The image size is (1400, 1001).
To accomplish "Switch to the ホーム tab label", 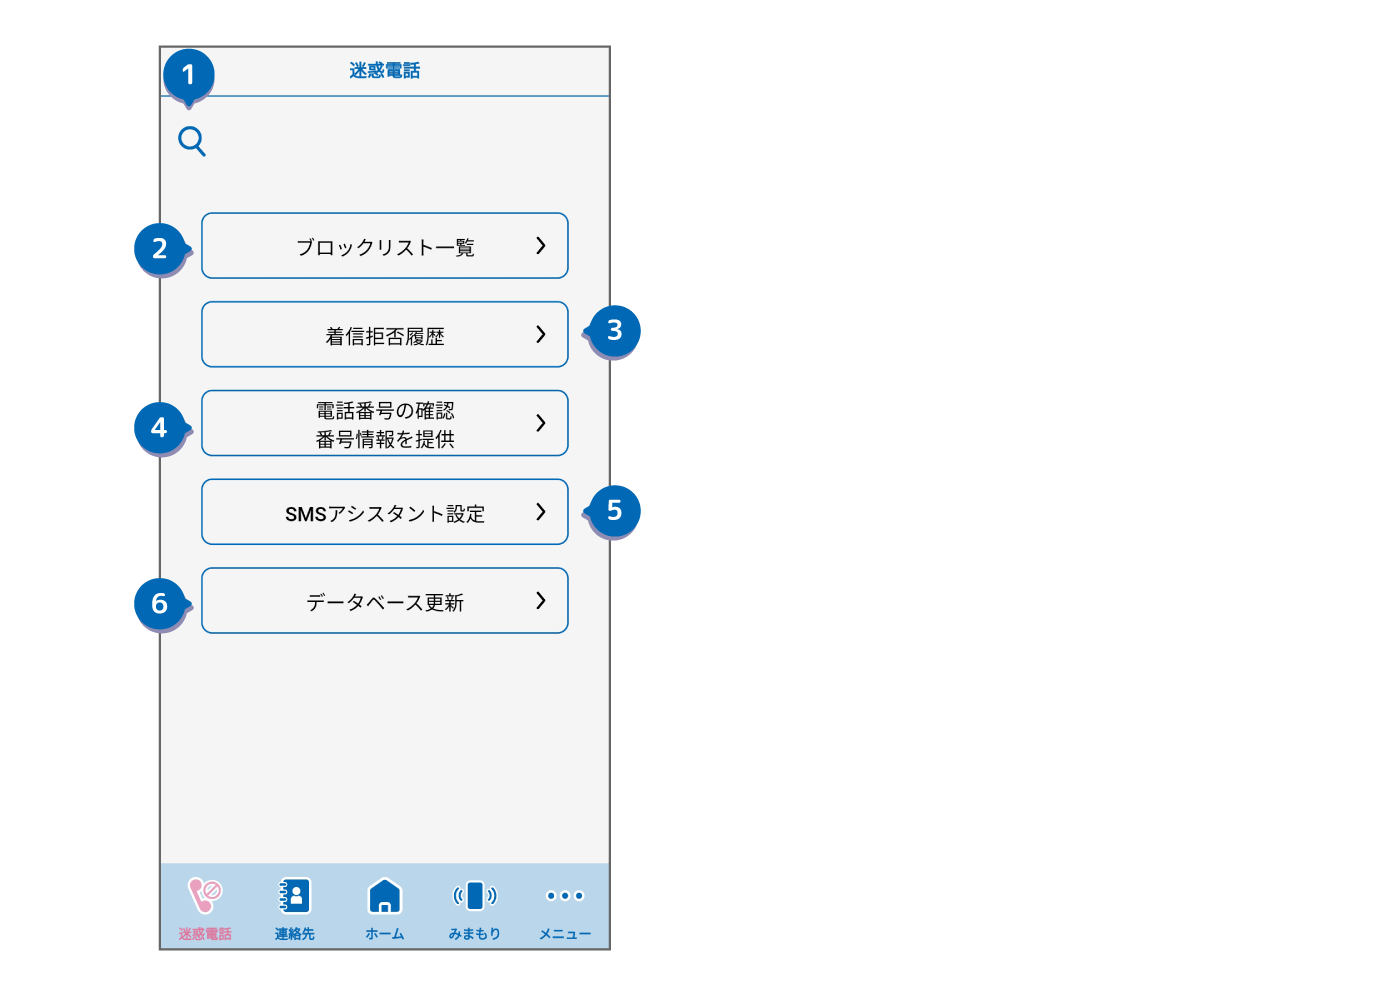I will 385,934.
